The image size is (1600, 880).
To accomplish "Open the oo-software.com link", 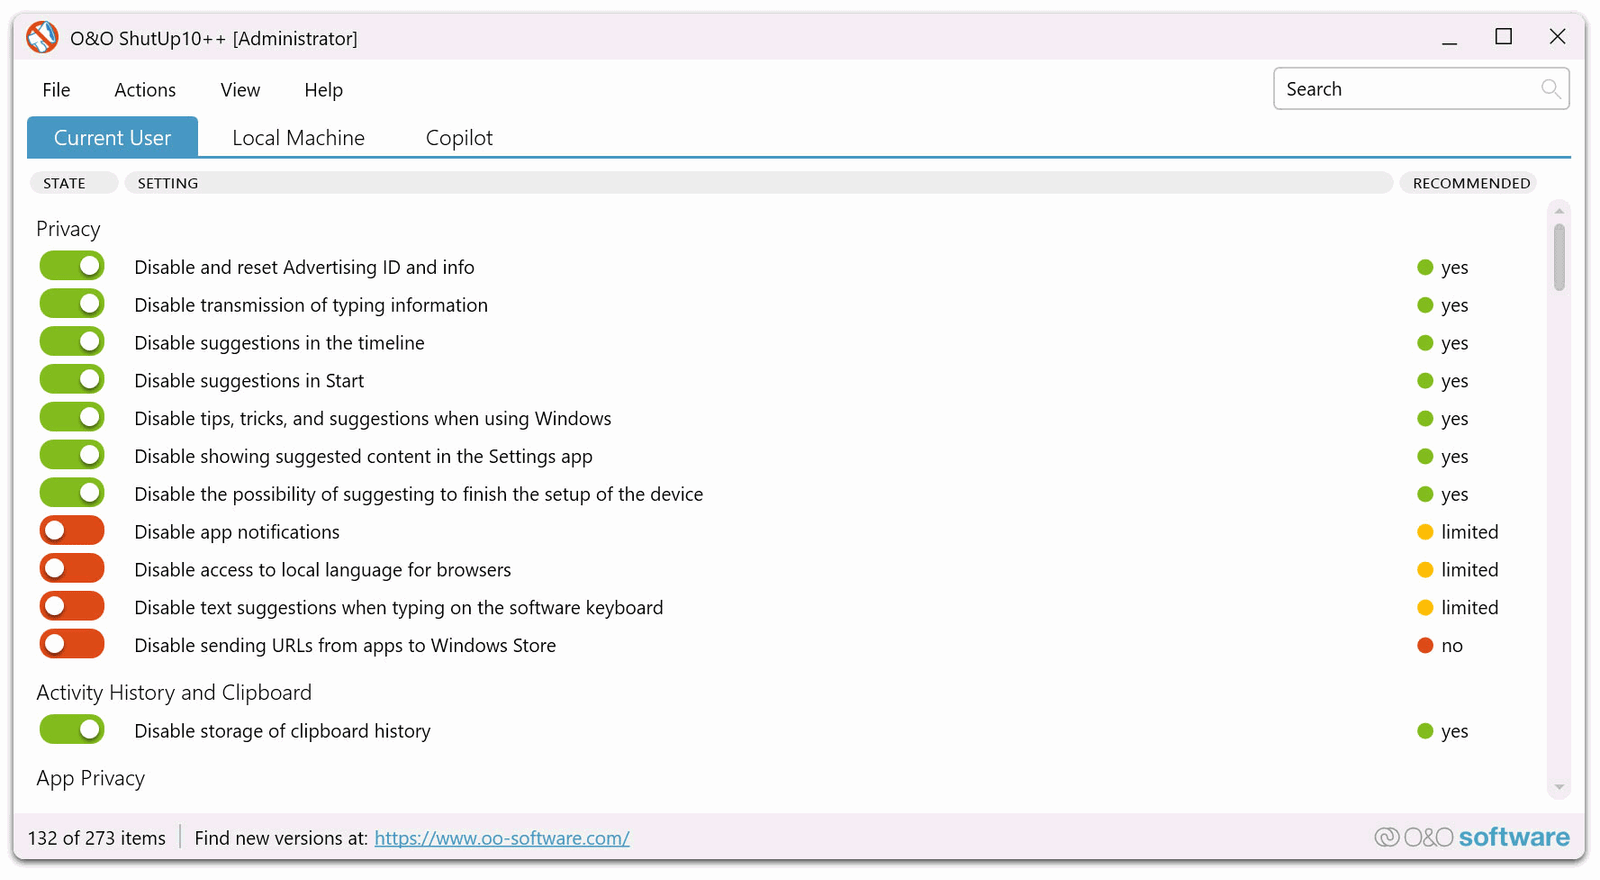I will pyautogui.click(x=502, y=838).
